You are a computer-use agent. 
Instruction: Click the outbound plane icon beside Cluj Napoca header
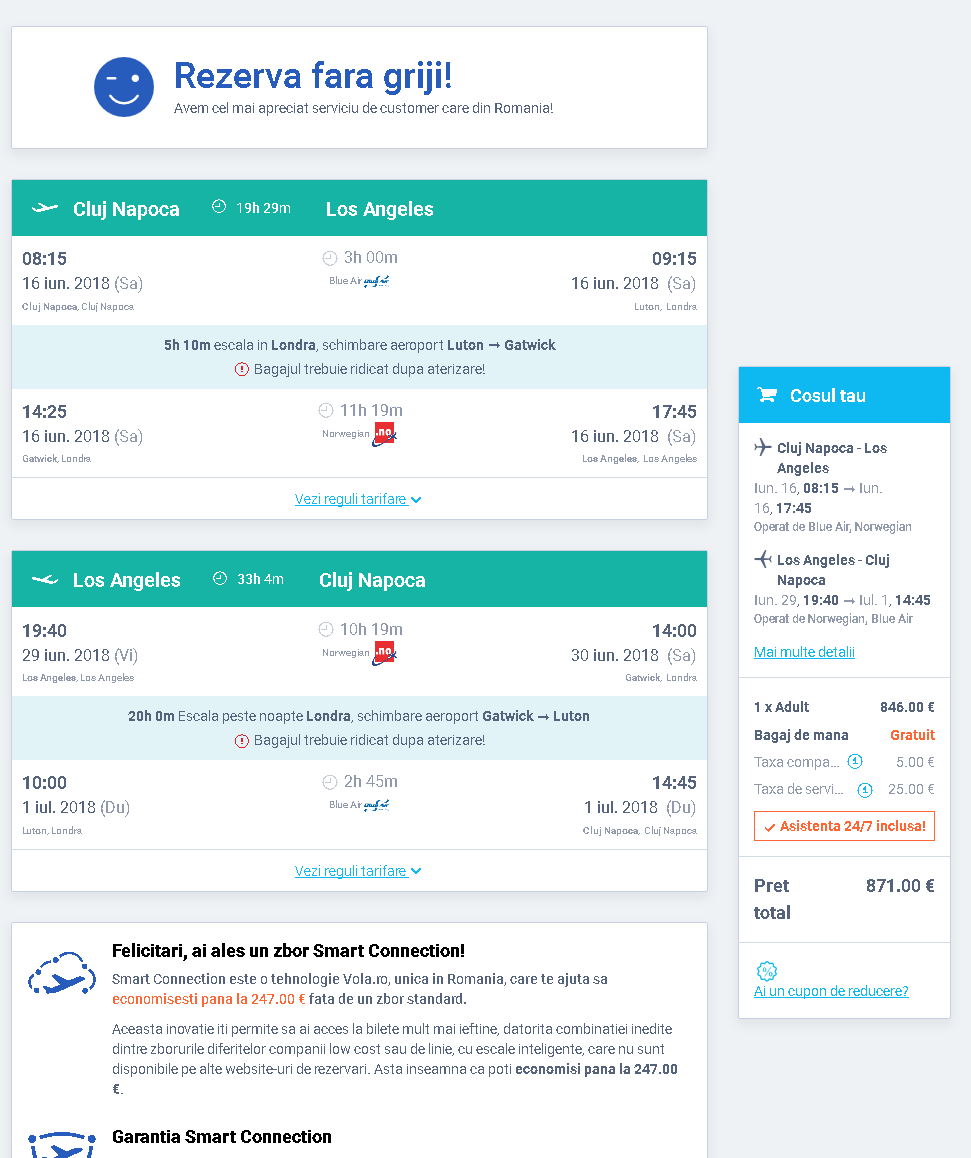pyautogui.click(x=45, y=208)
